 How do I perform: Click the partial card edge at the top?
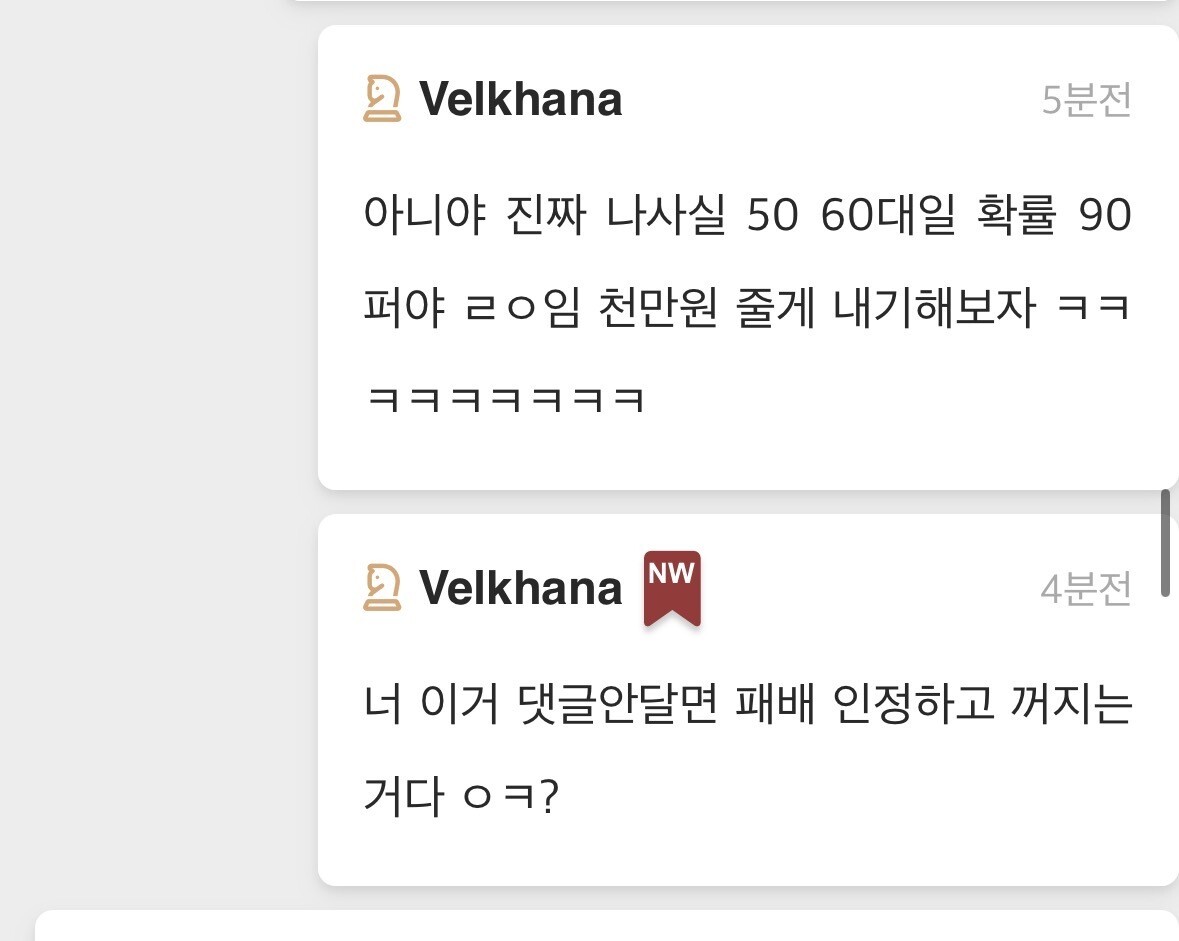[734, 2]
